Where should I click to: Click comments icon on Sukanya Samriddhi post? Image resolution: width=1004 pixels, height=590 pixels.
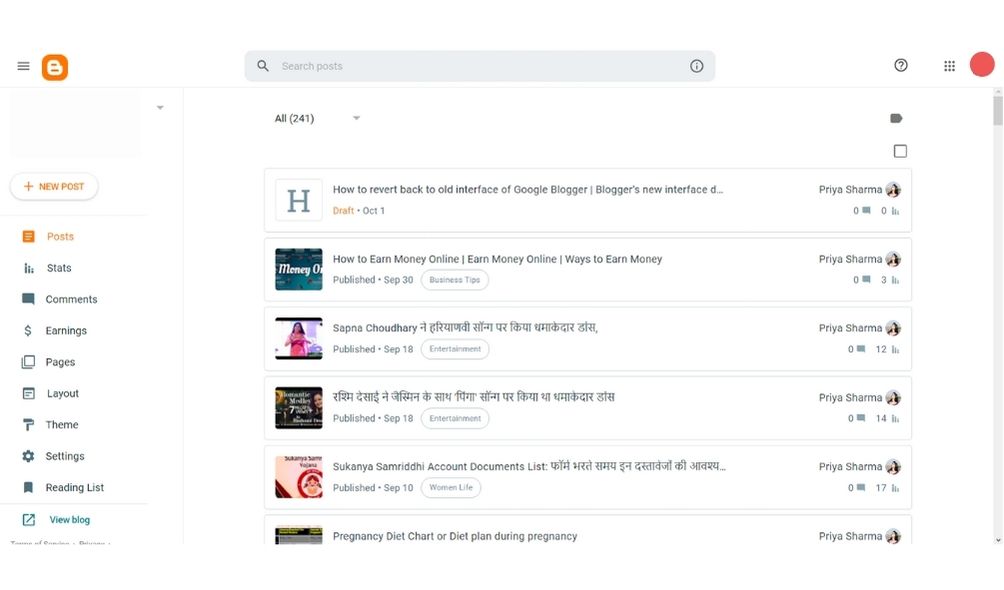click(861, 488)
